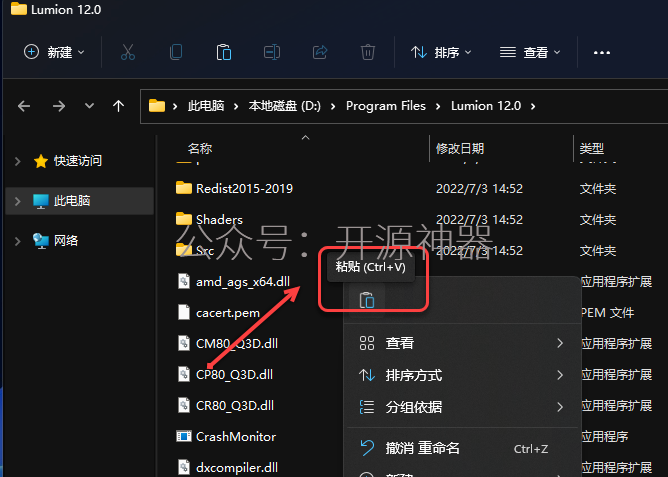Click Program Files in address bar

(x=386, y=106)
